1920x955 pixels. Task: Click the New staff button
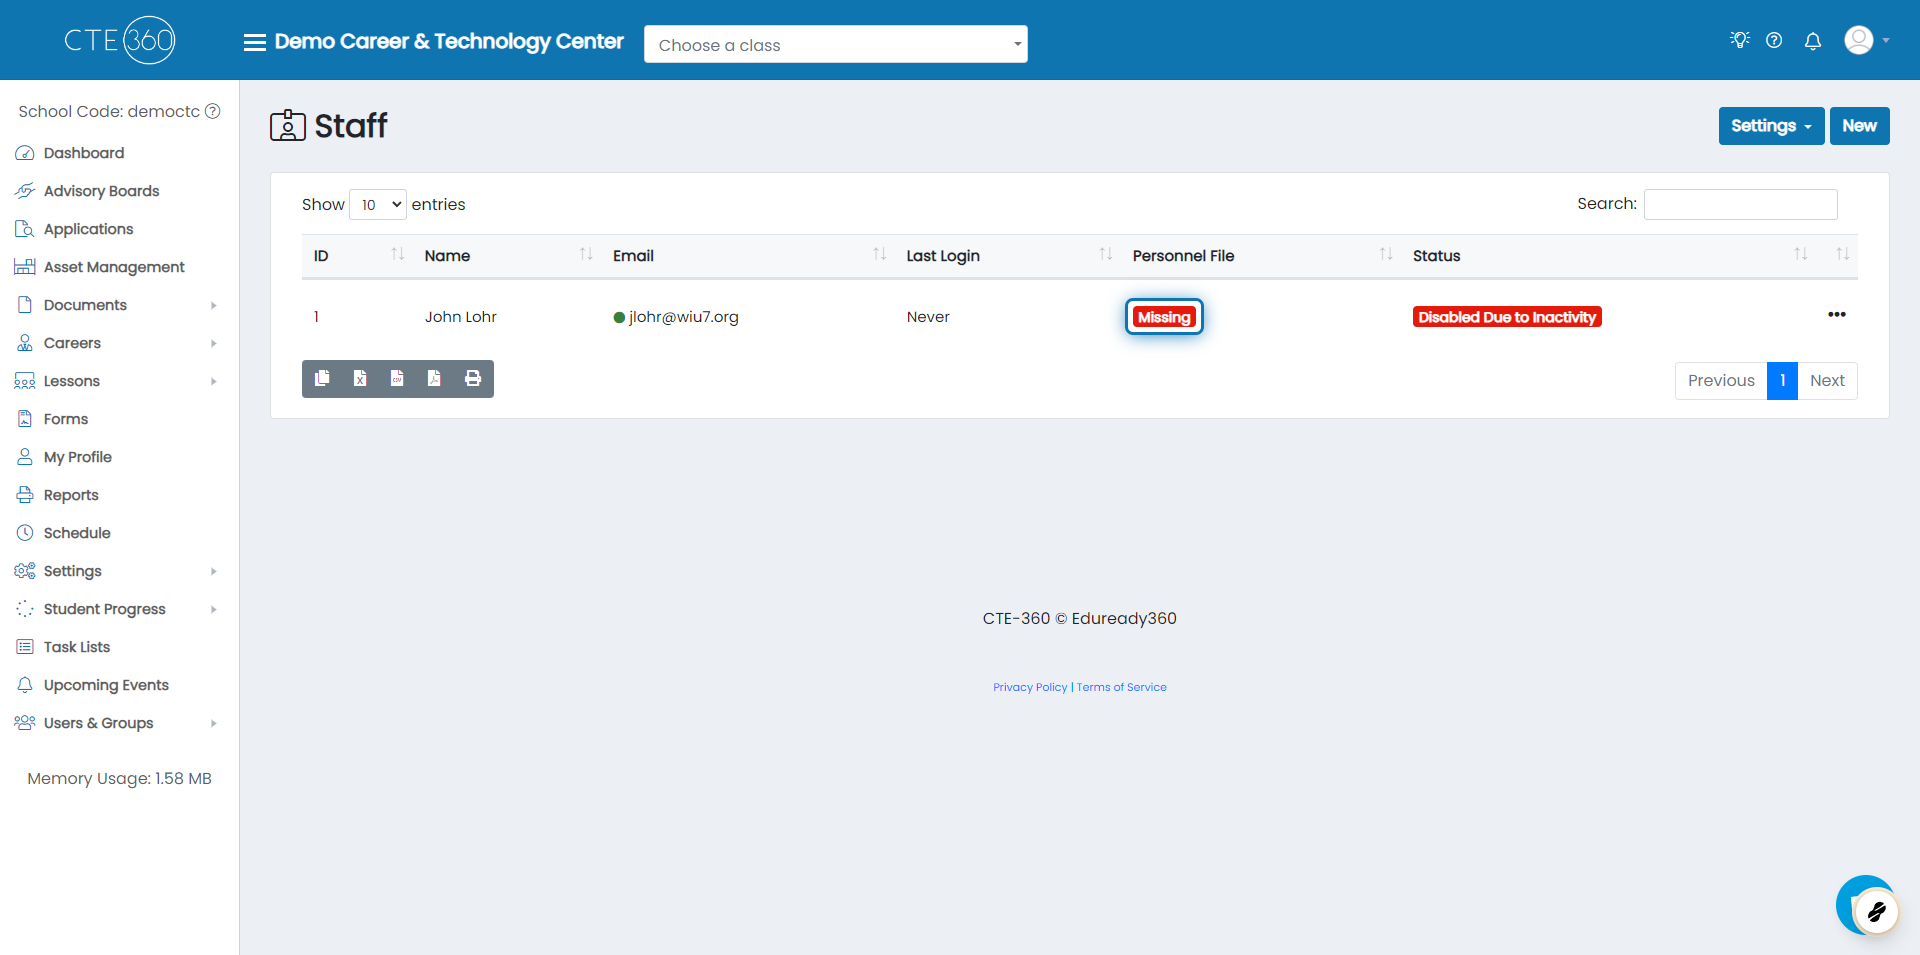(1859, 126)
